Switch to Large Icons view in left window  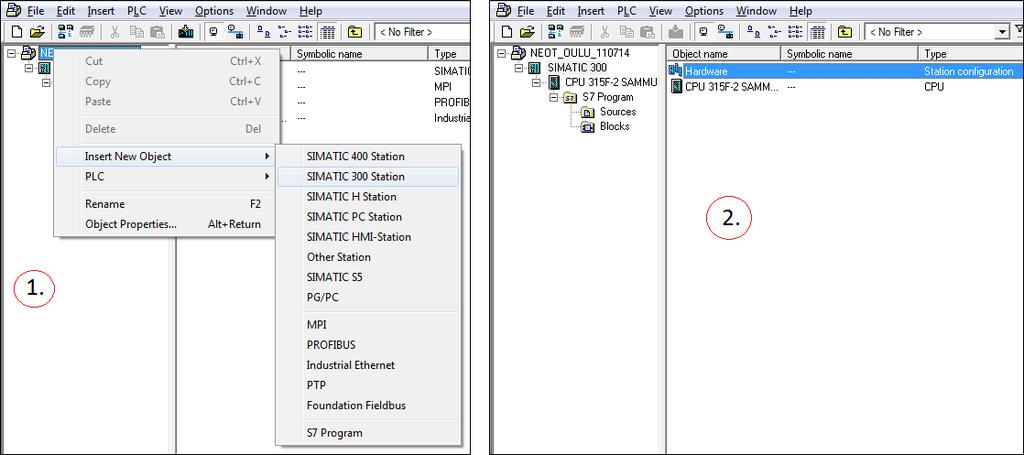263,31
